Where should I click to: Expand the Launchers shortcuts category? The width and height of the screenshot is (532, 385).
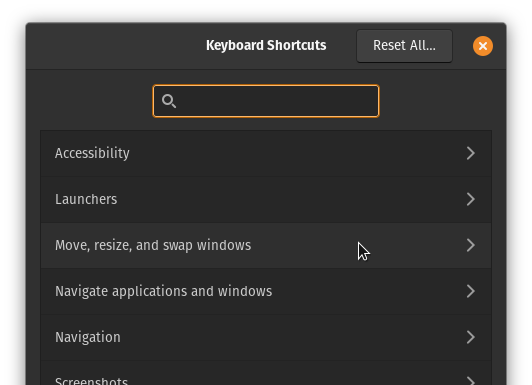coord(266,199)
